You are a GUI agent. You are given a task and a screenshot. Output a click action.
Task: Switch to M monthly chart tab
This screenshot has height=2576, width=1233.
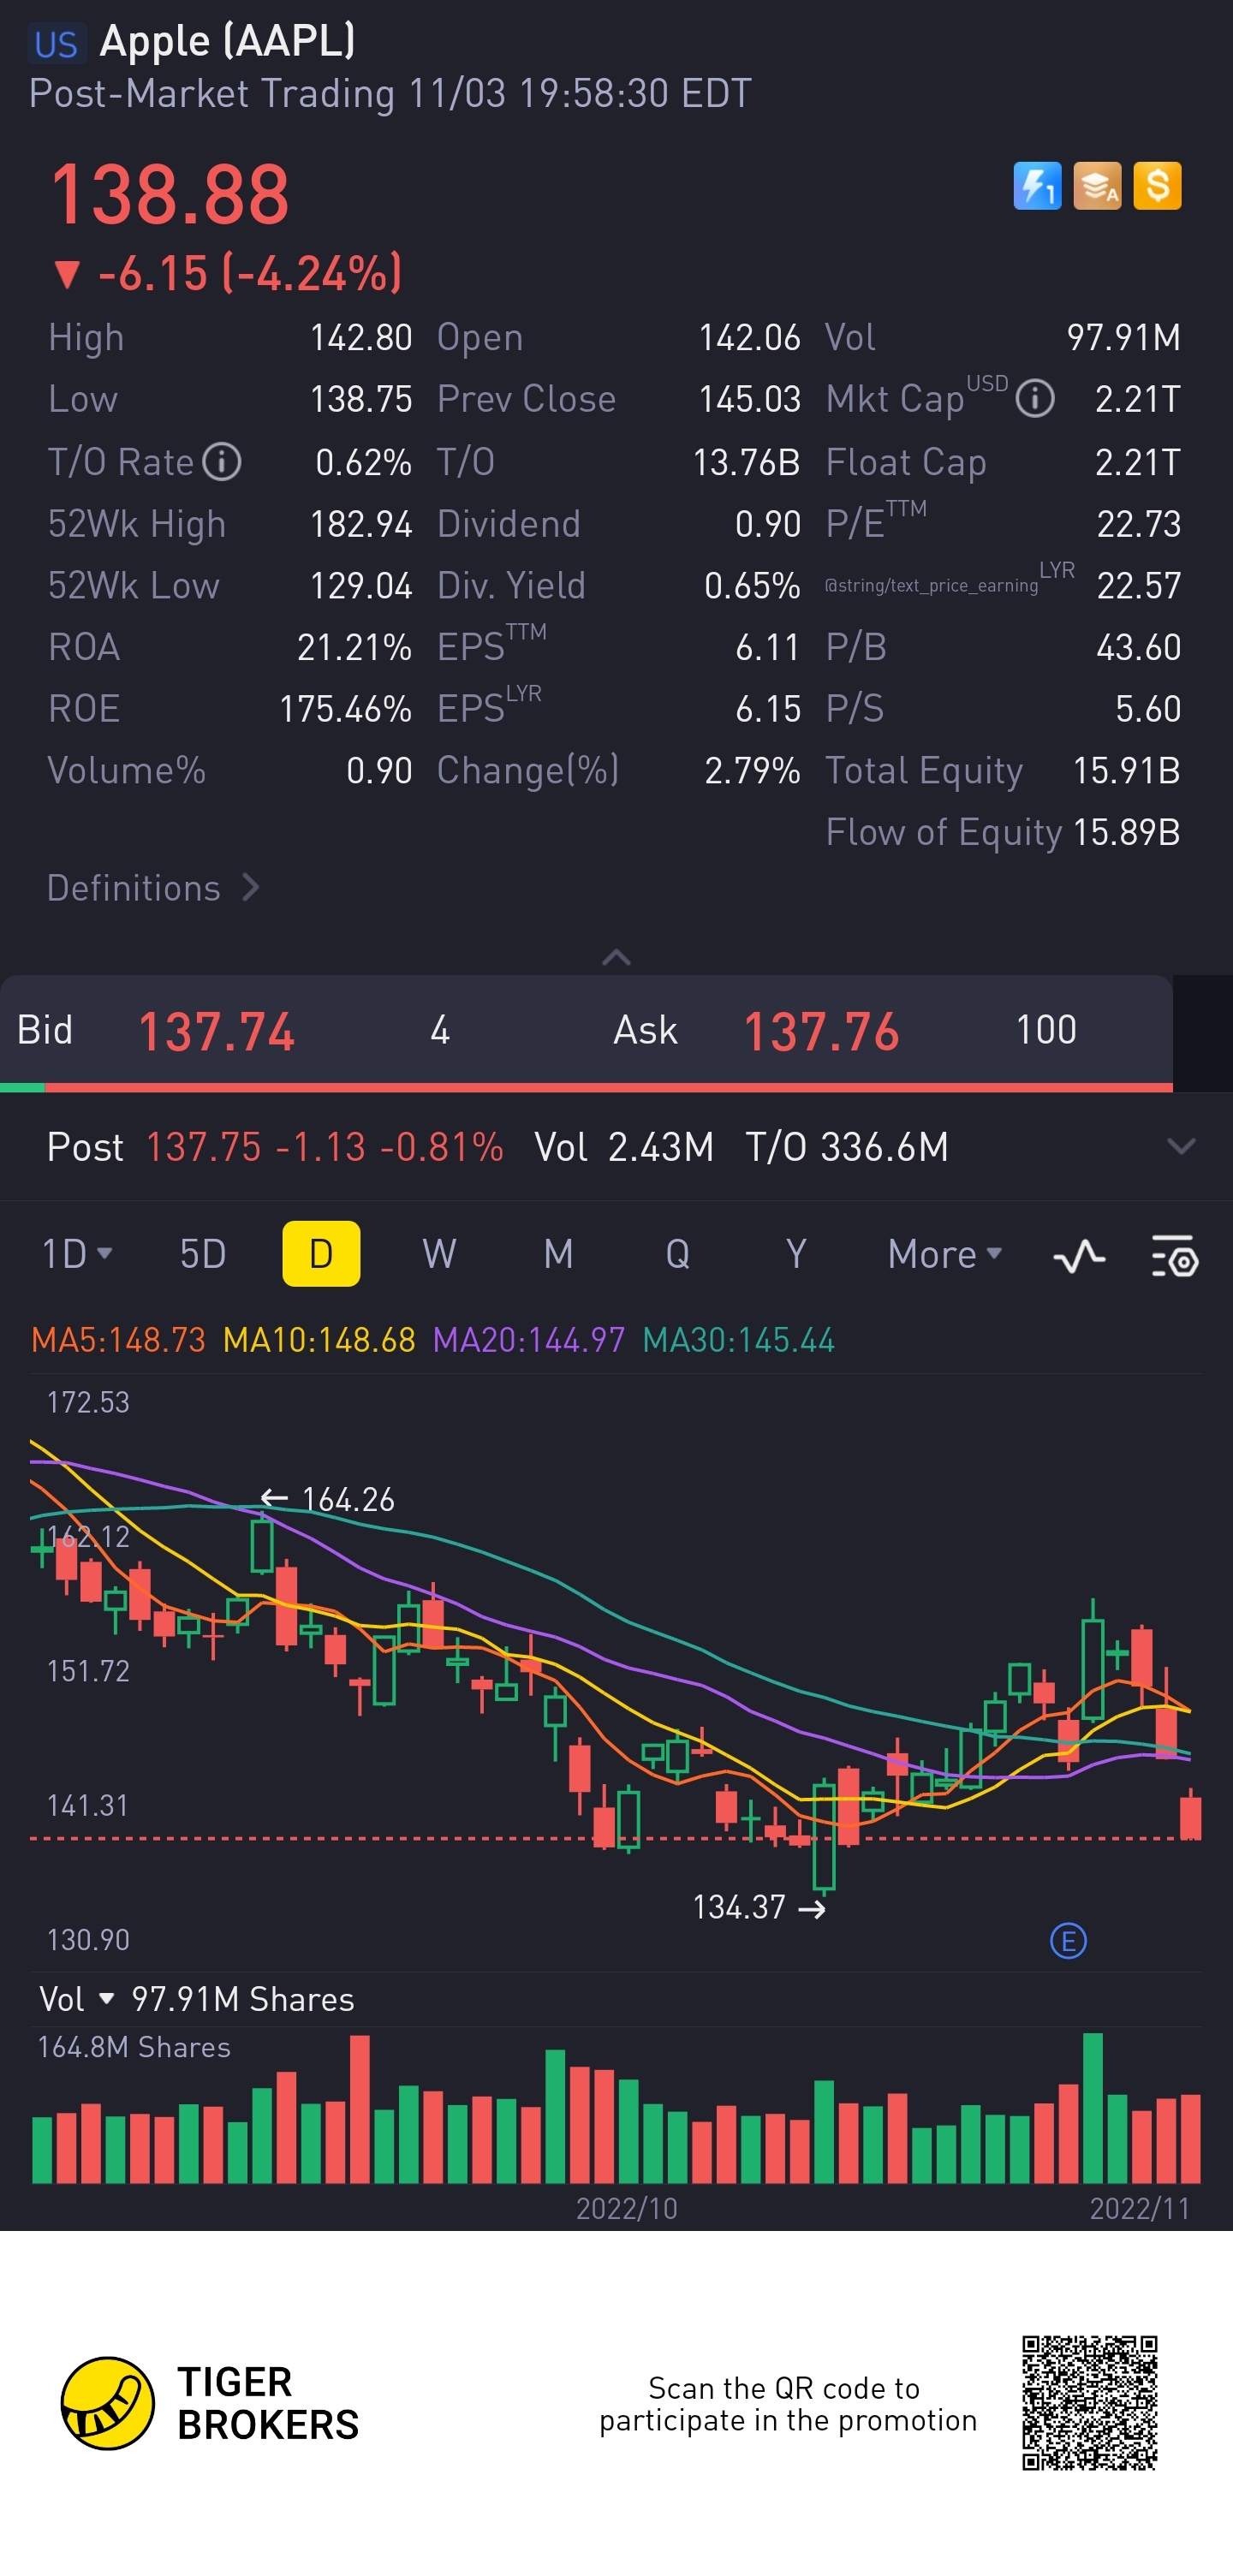(558, 1254)
